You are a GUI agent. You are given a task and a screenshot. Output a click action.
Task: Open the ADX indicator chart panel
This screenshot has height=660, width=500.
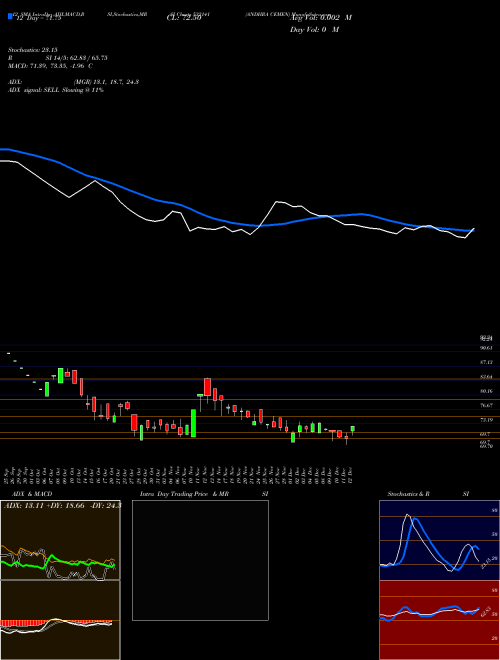click(x=60, y=540)
